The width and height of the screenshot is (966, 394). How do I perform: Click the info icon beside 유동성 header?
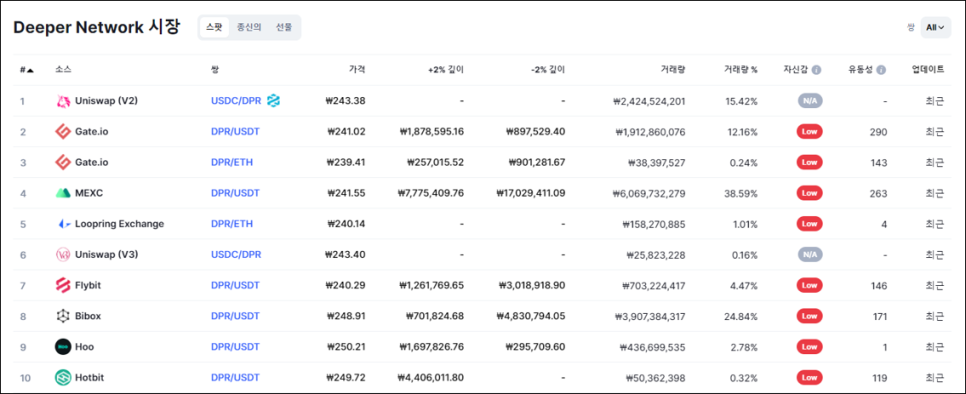pyautogui.click(x=881, y=70)
